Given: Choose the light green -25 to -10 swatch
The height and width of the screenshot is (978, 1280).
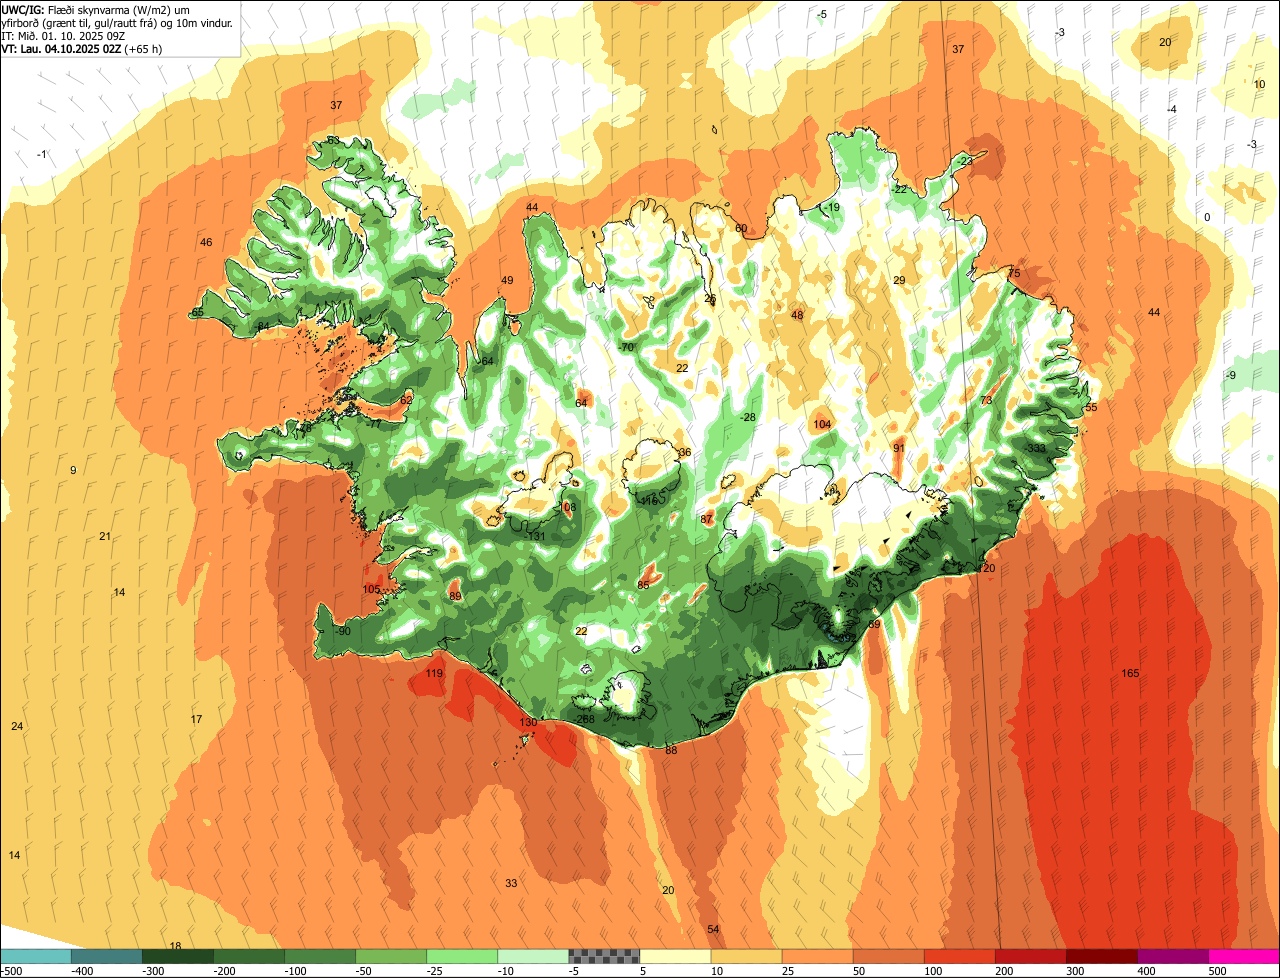Looking at the screenshot, I should 461,956.
